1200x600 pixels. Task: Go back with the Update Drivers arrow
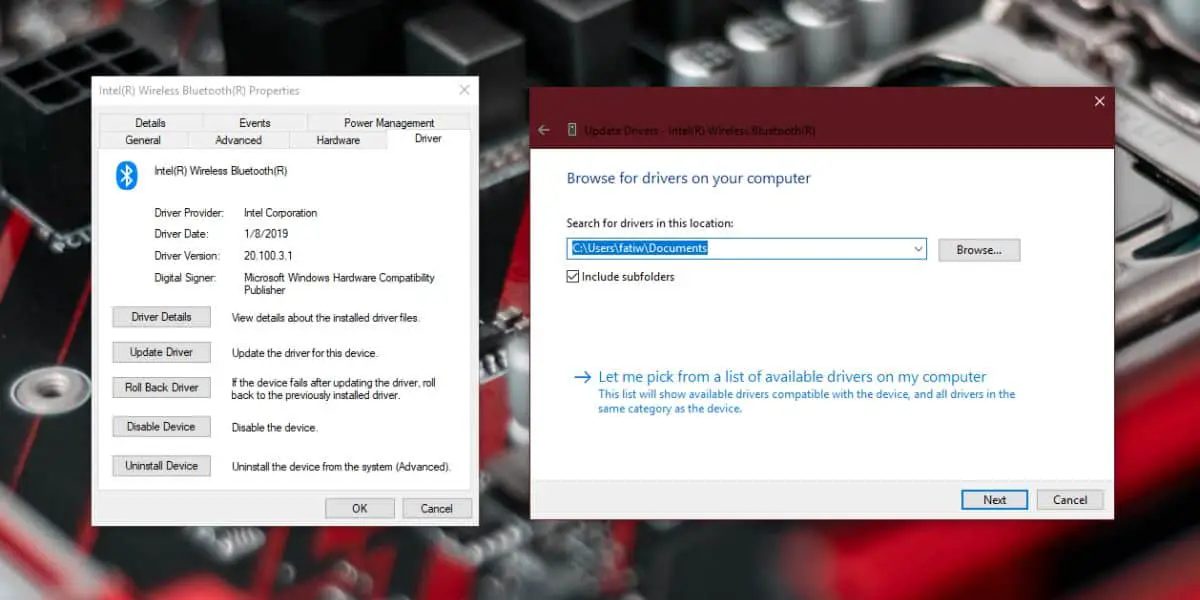click(x=544, y=130)
